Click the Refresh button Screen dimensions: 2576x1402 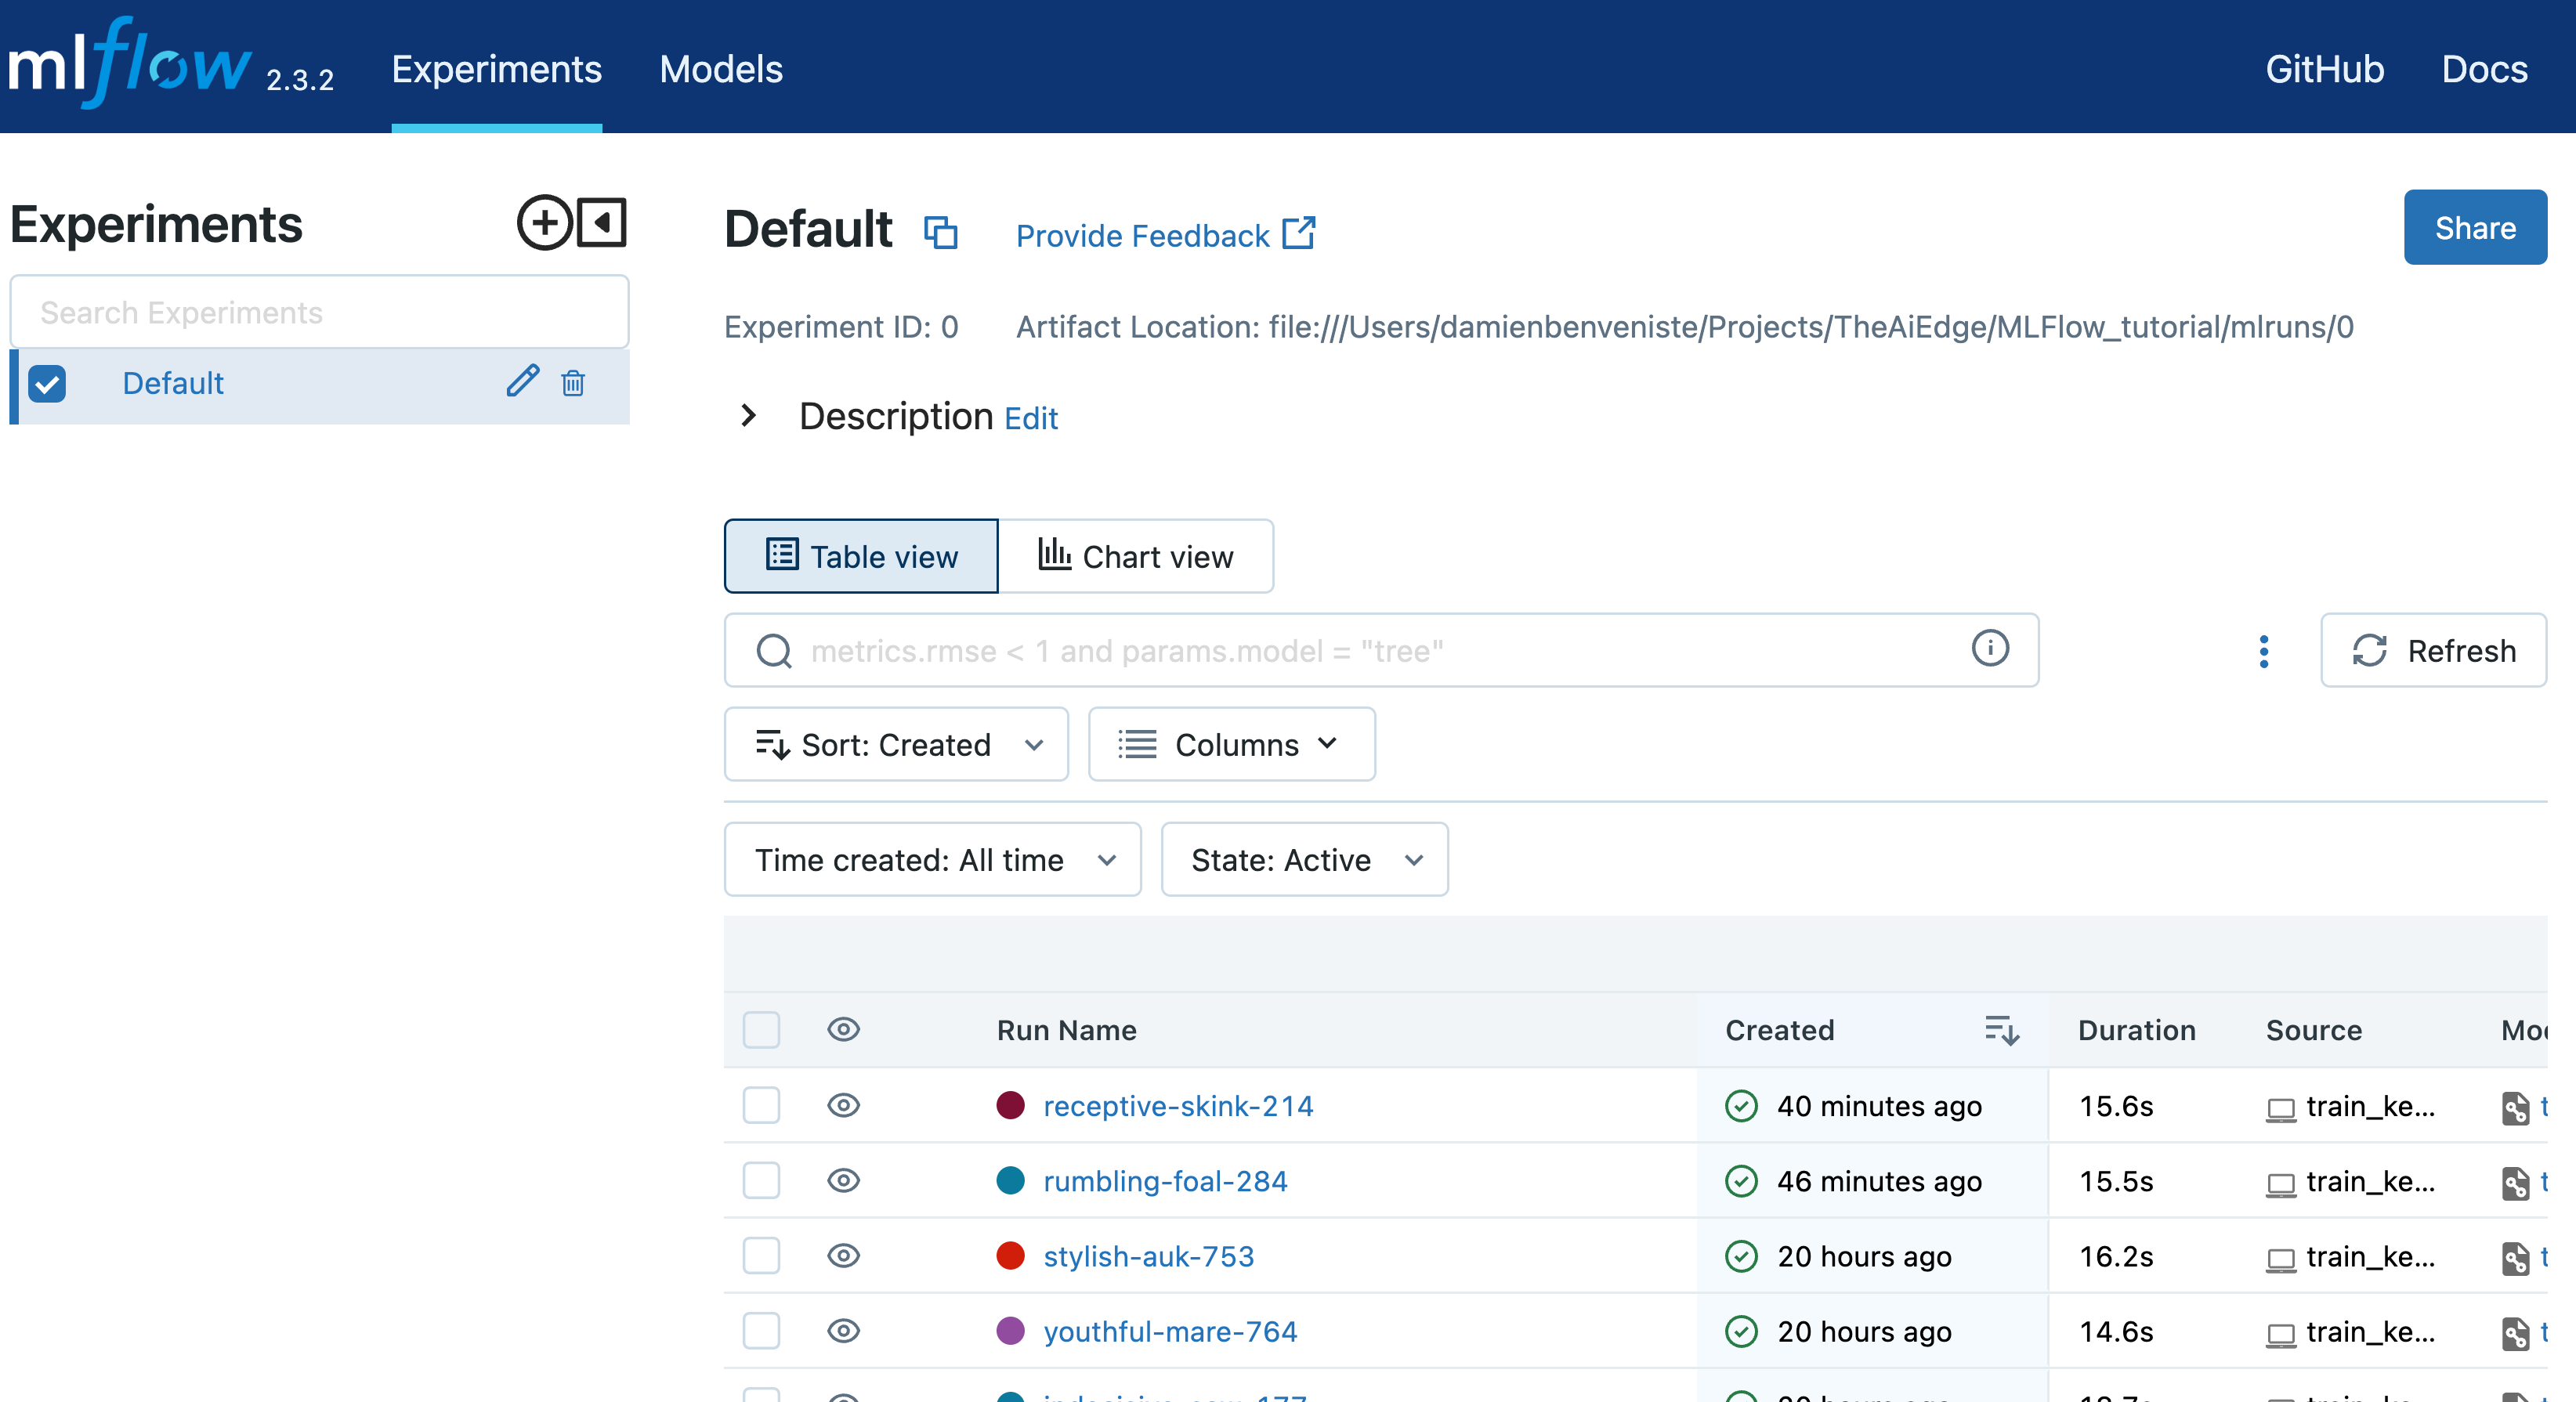(x=2433, y=651)
